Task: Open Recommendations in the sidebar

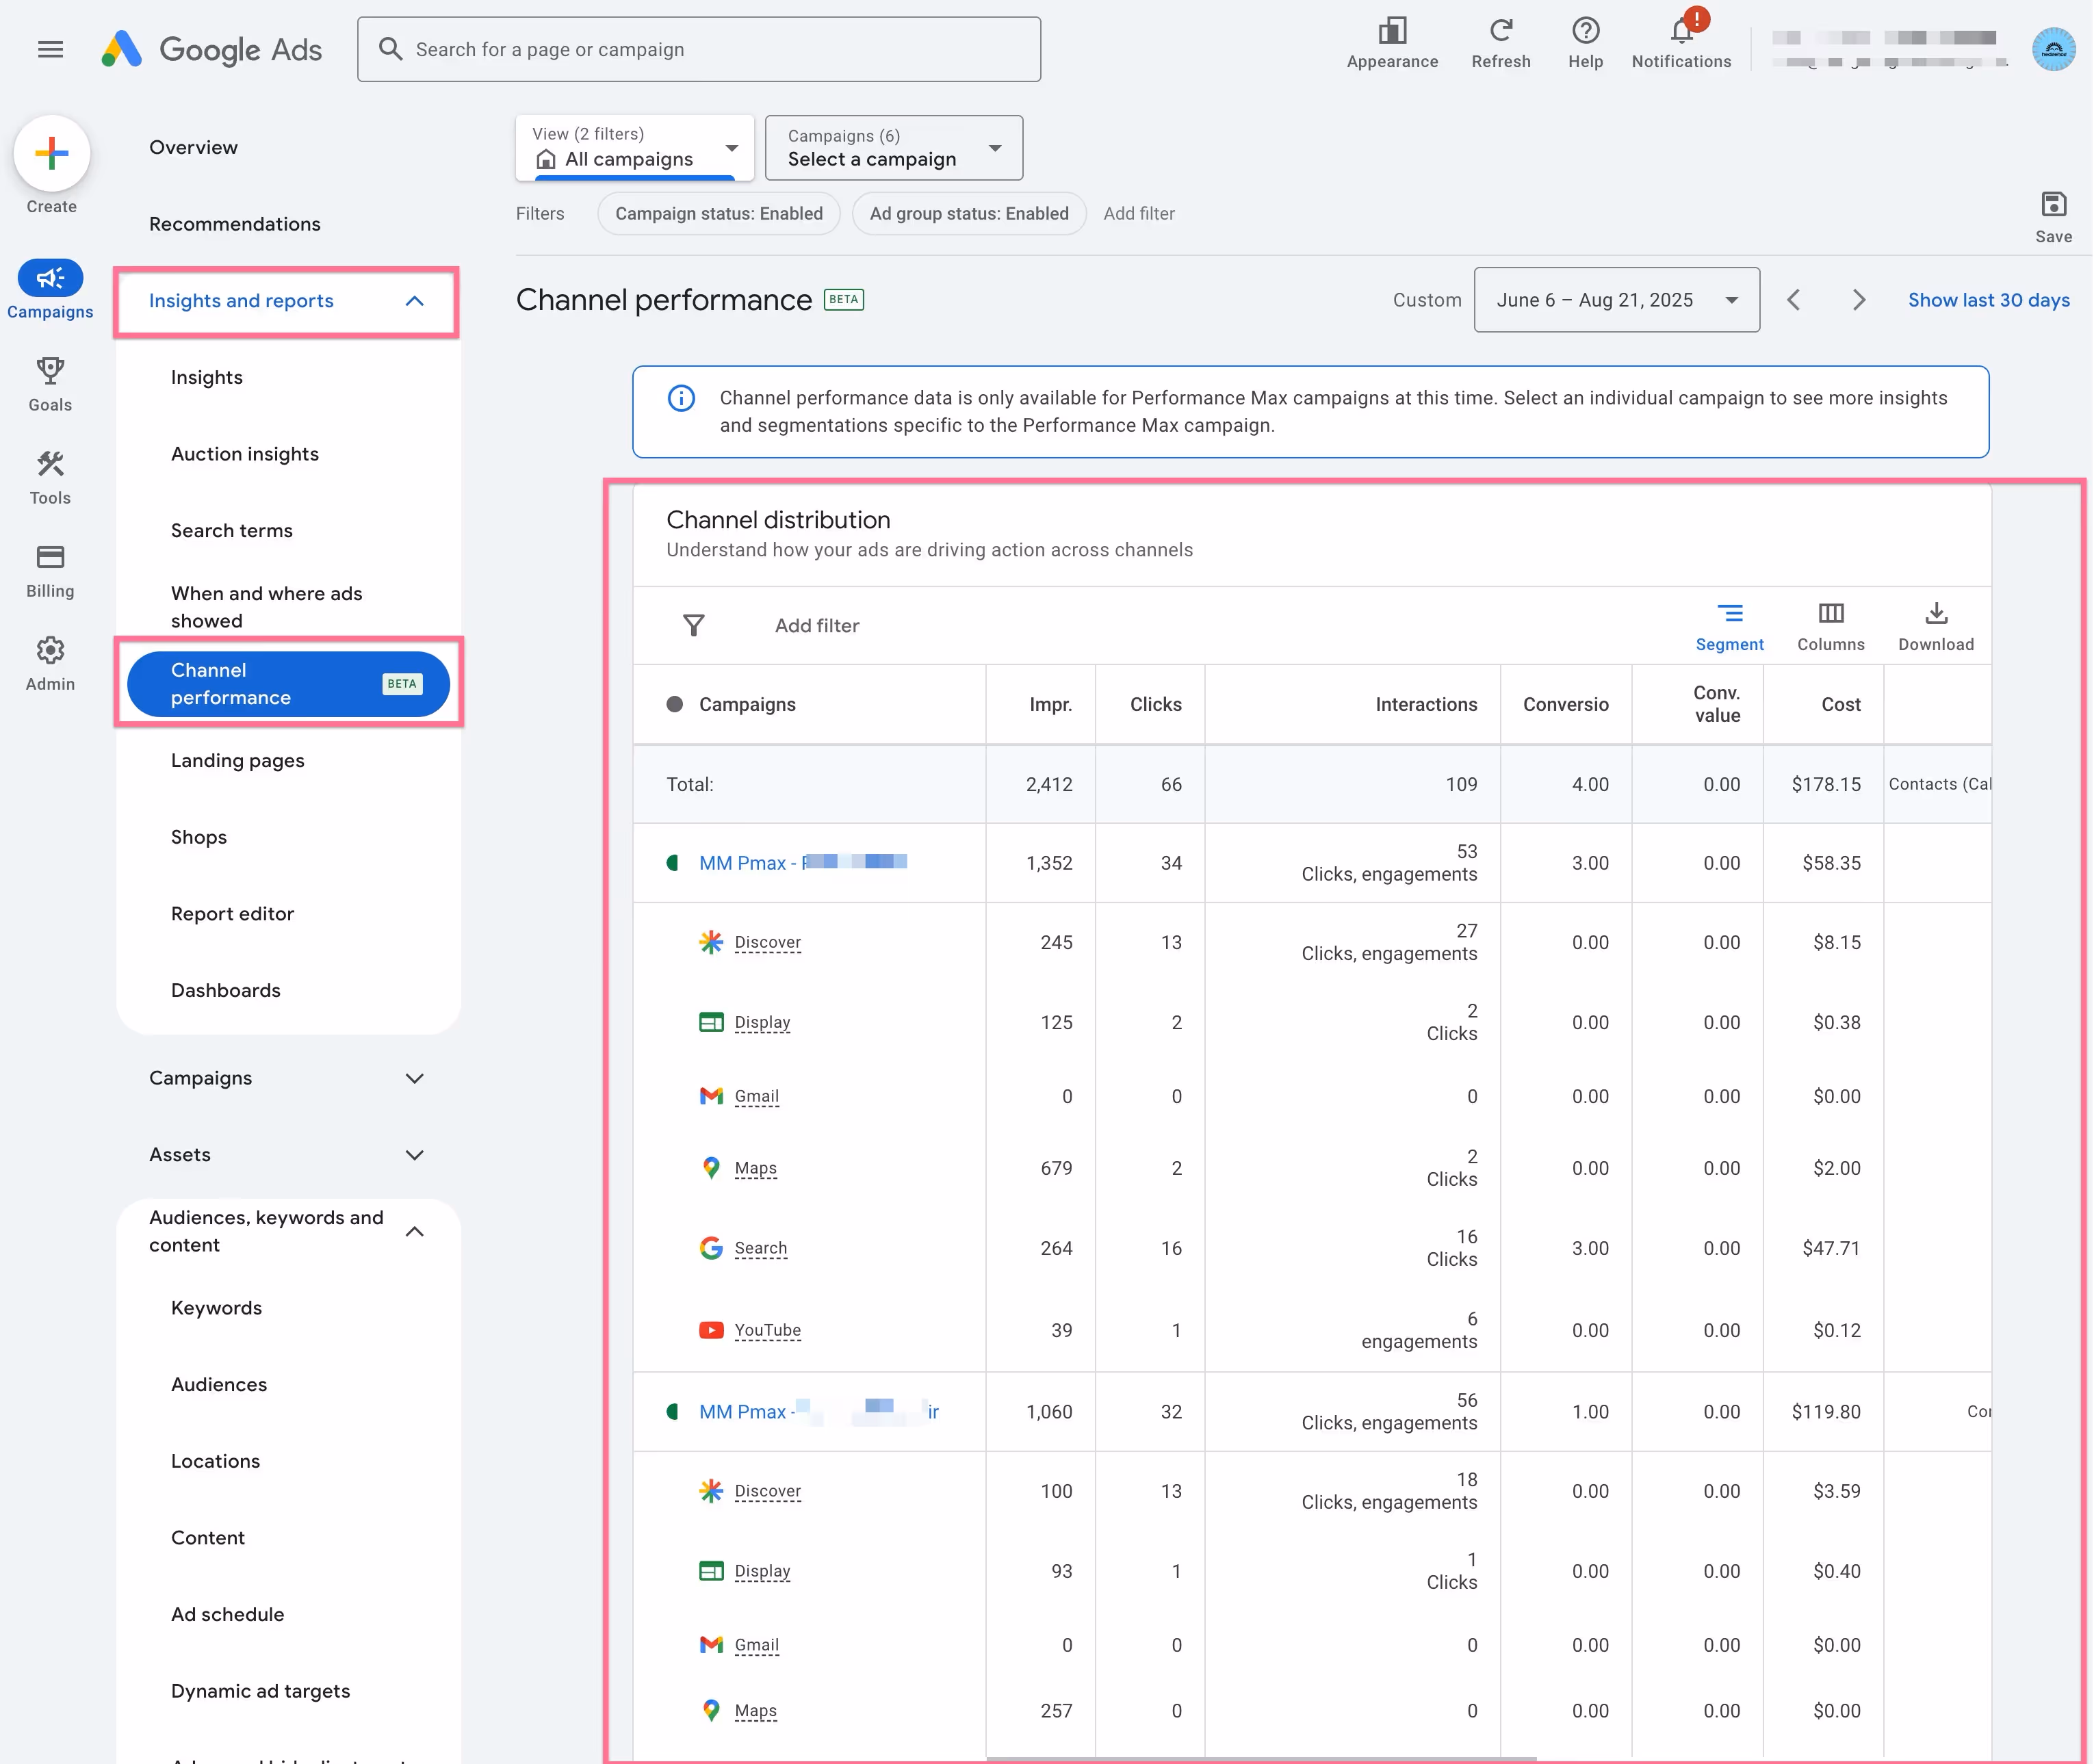Action: coord(235,224)
